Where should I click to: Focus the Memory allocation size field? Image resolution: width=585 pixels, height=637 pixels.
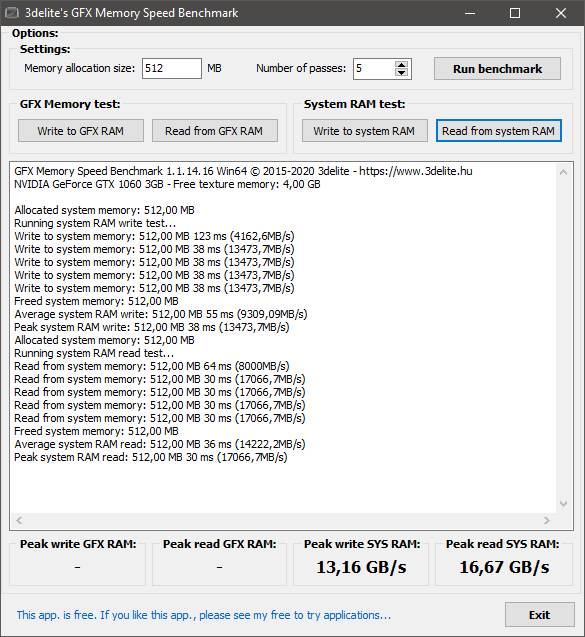[171, 68]
